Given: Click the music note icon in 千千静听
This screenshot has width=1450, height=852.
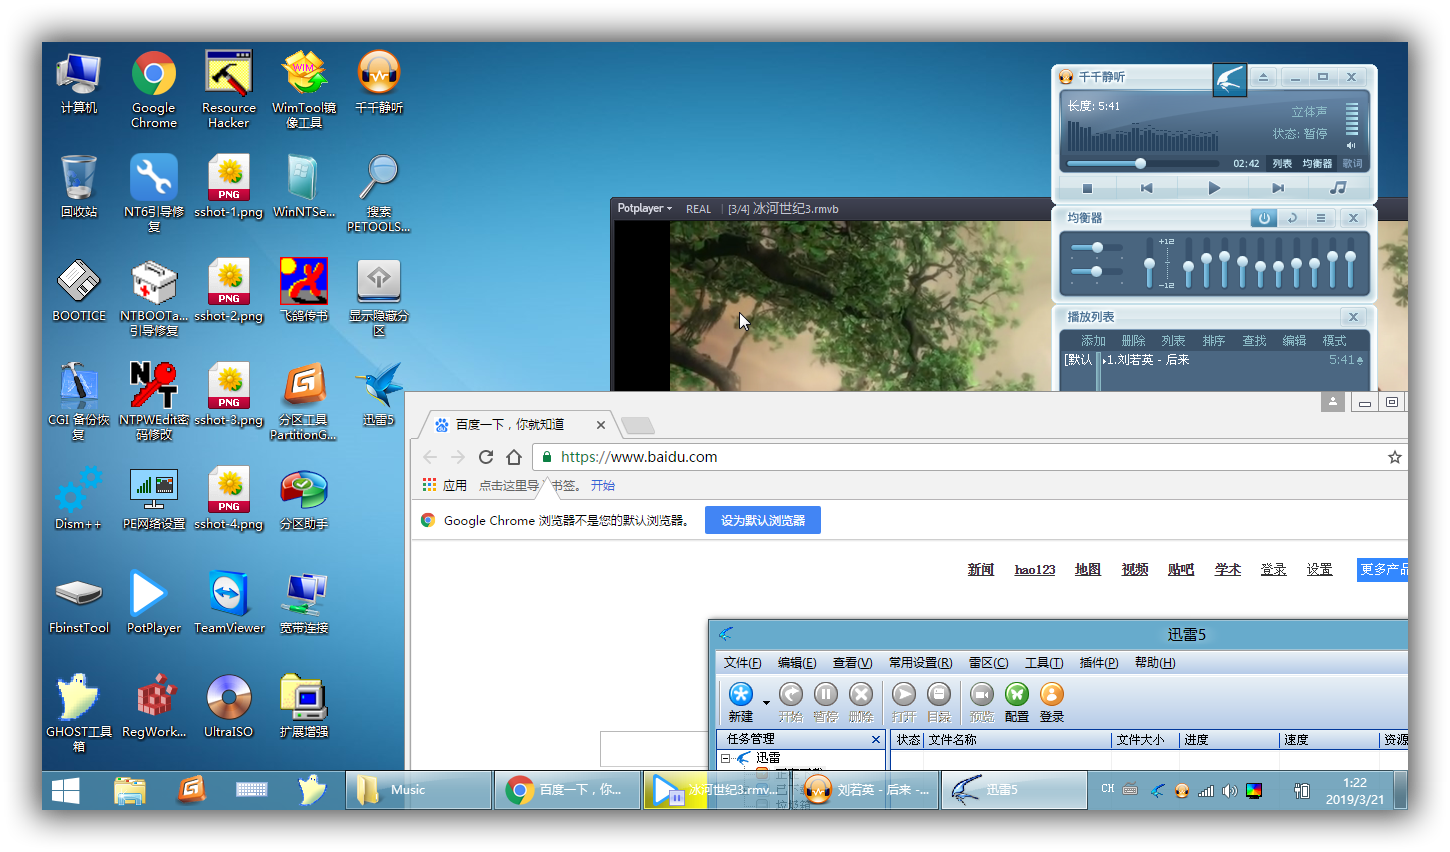Looking at the screenshot, I should 1338,188.
